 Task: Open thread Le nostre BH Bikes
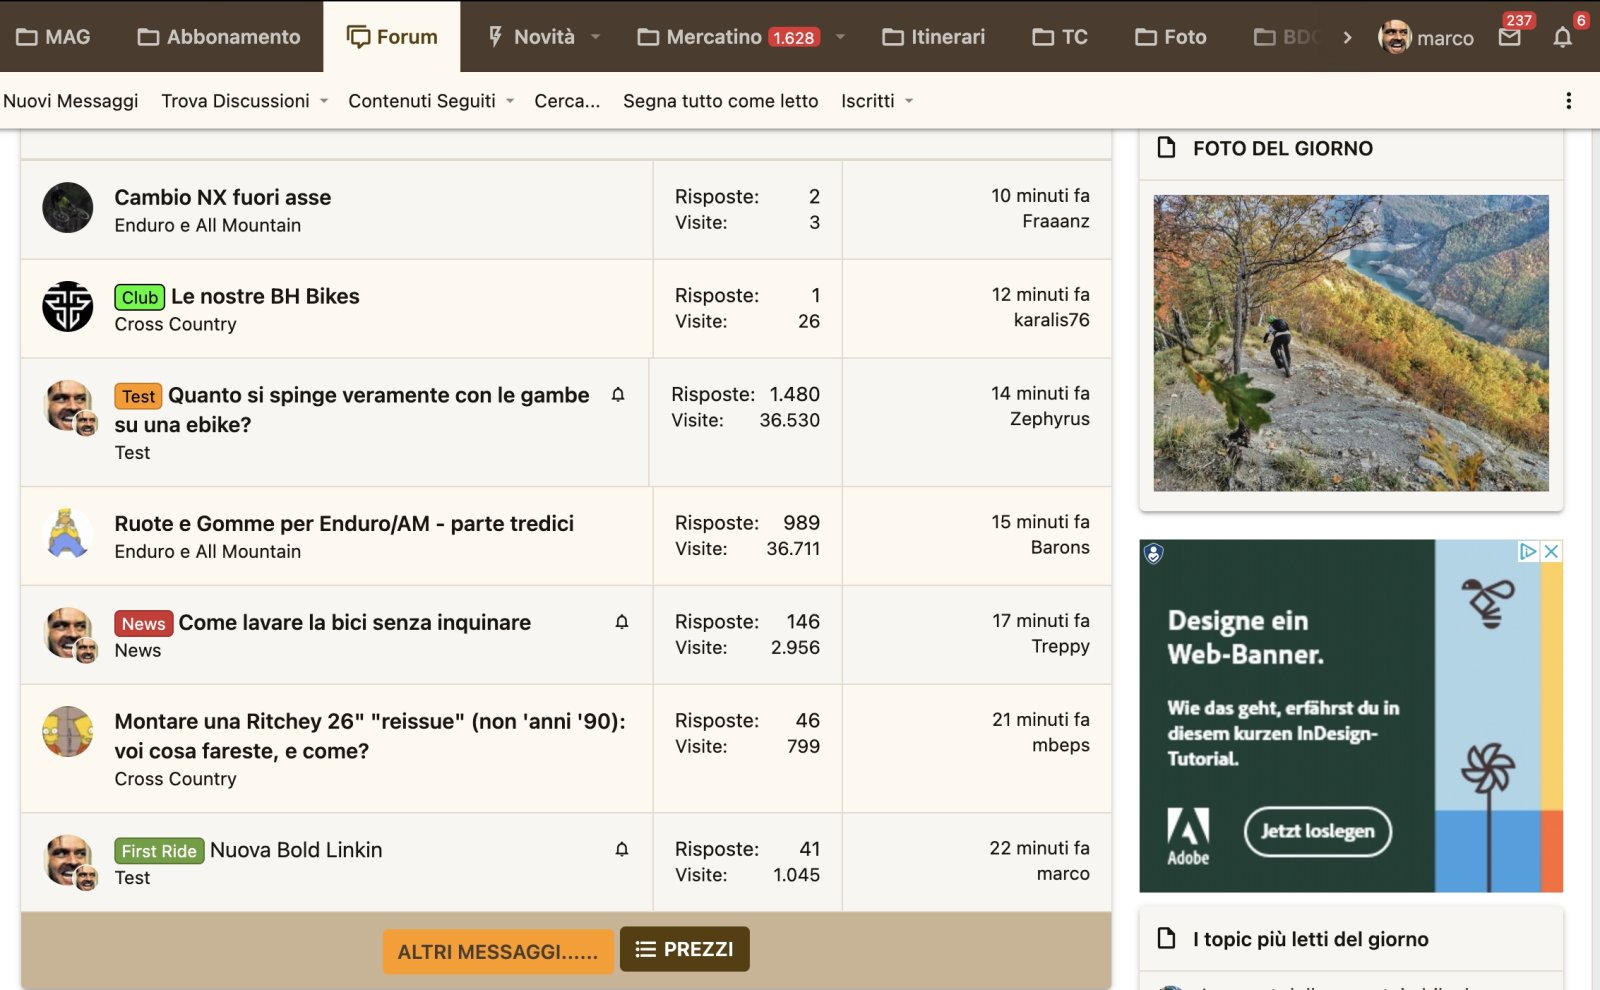pos(265,296)
